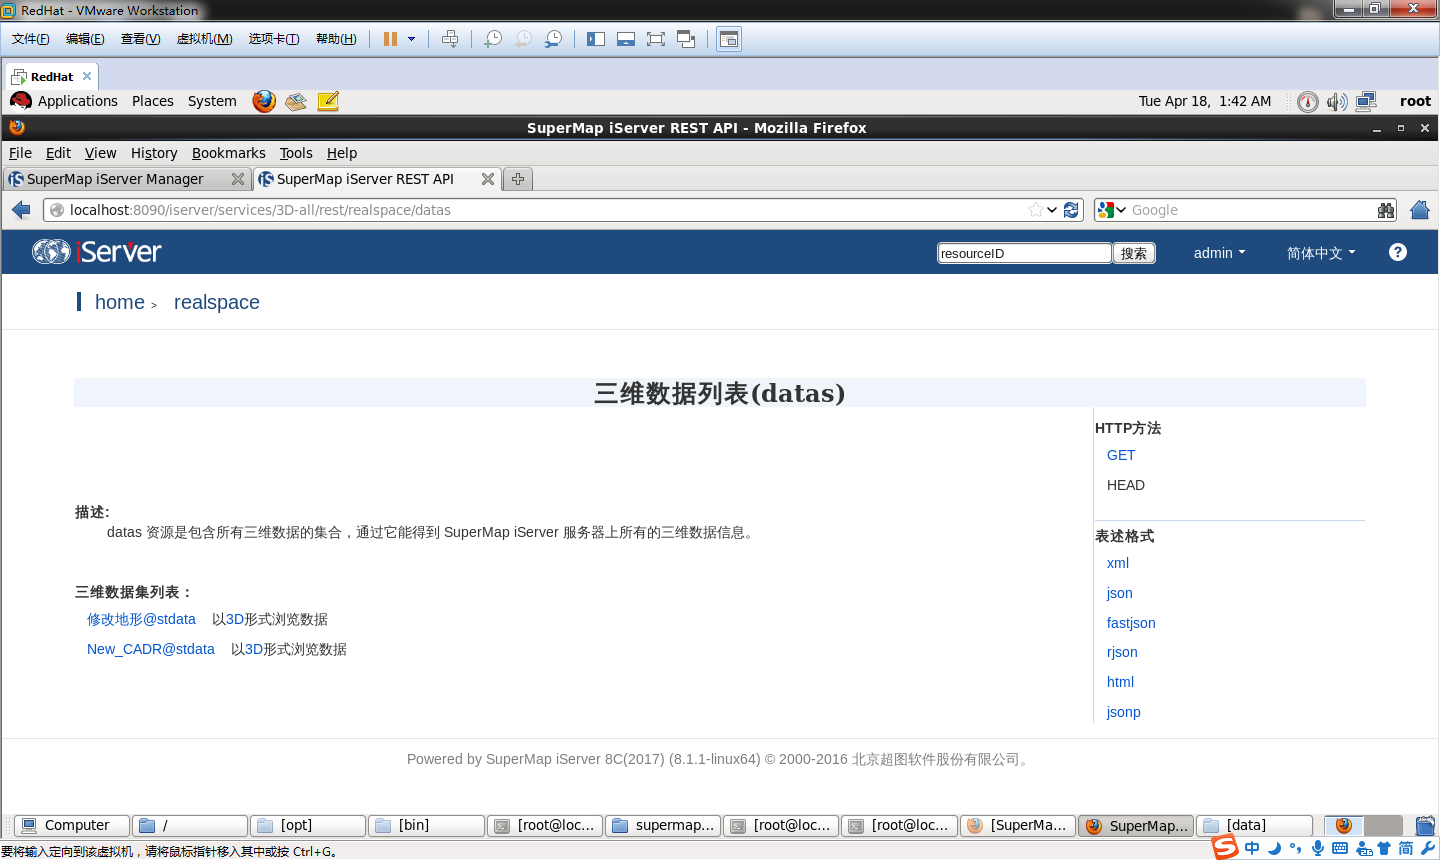Browse New_CADR@stdata in 3D form
The image size is (1440, 862).
pos(254,649)
